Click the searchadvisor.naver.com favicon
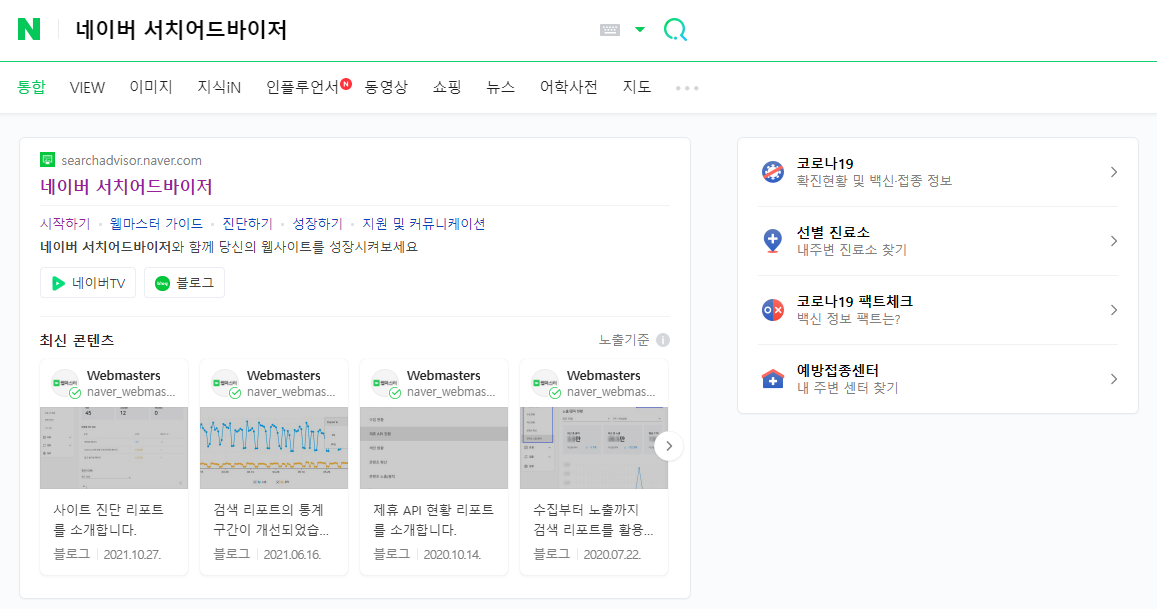The image size is (1157, 609). tap(47, 159)
